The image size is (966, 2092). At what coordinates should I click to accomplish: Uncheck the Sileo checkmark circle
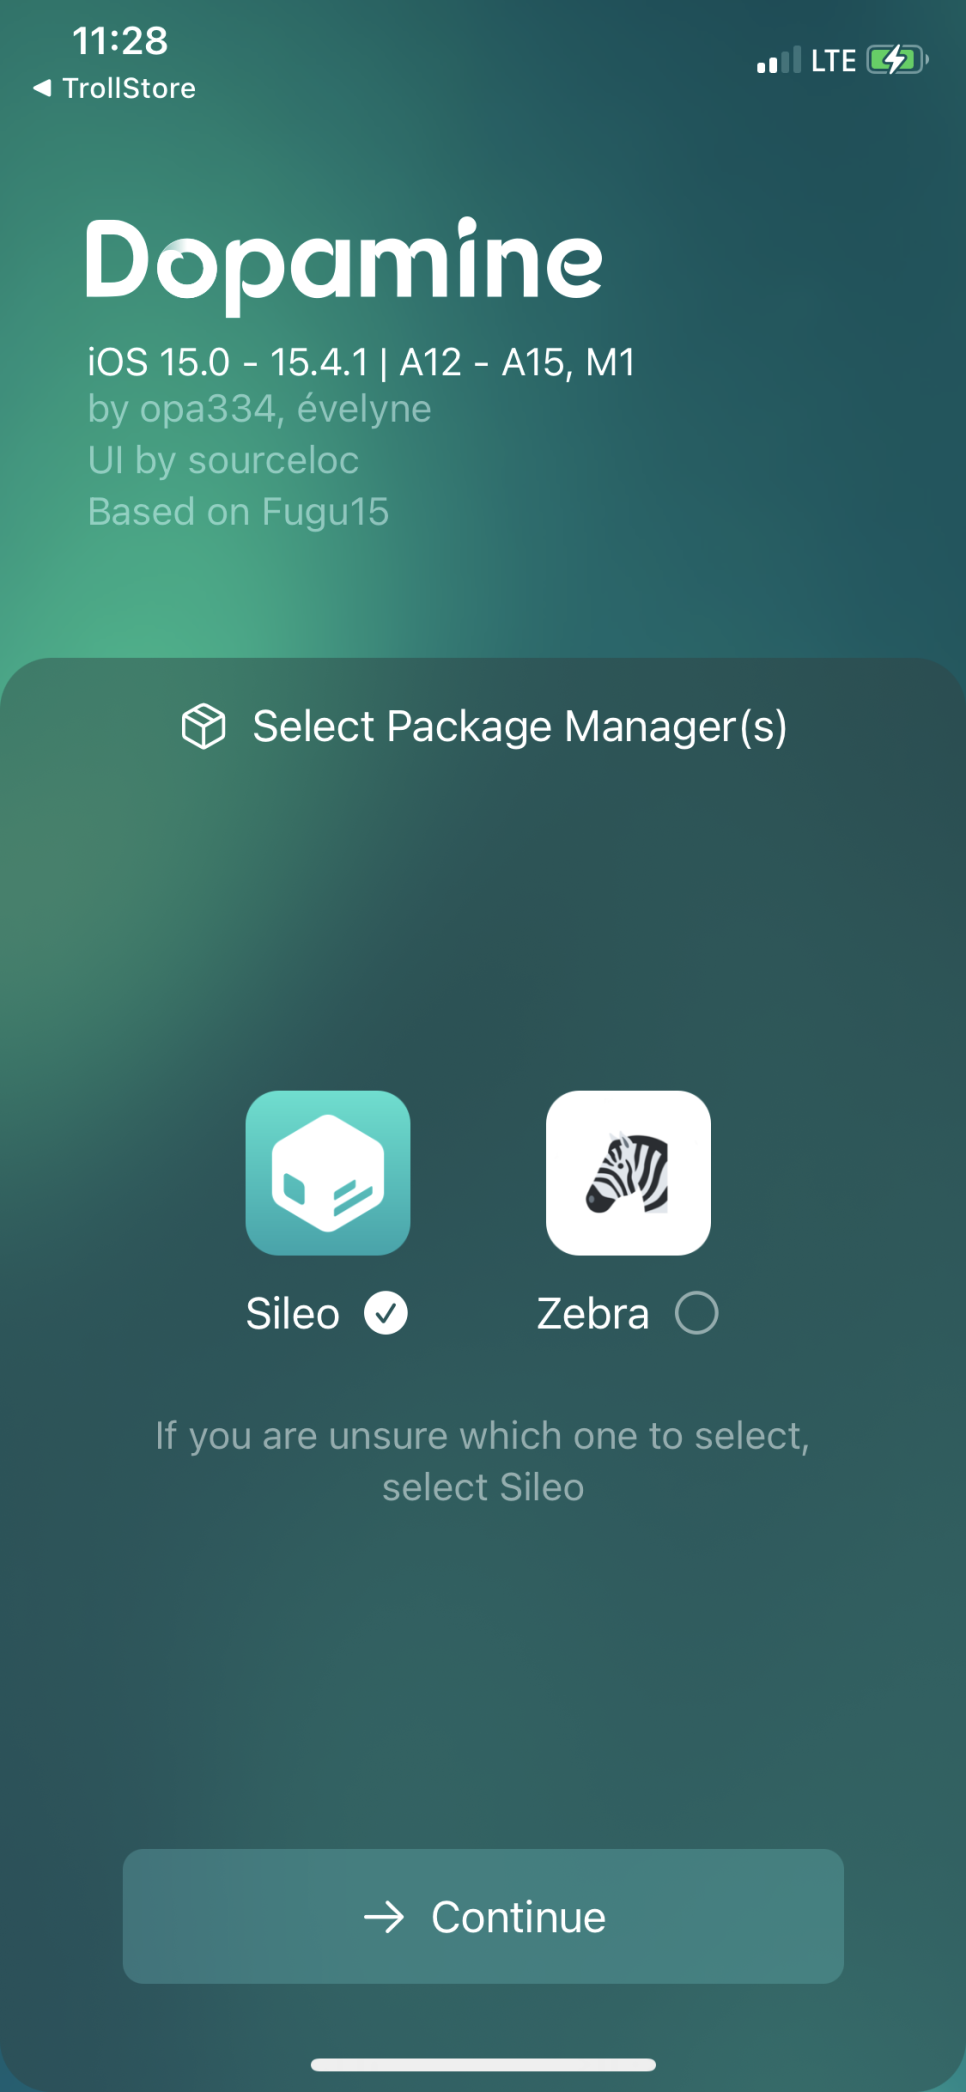tap(386, 1313)
